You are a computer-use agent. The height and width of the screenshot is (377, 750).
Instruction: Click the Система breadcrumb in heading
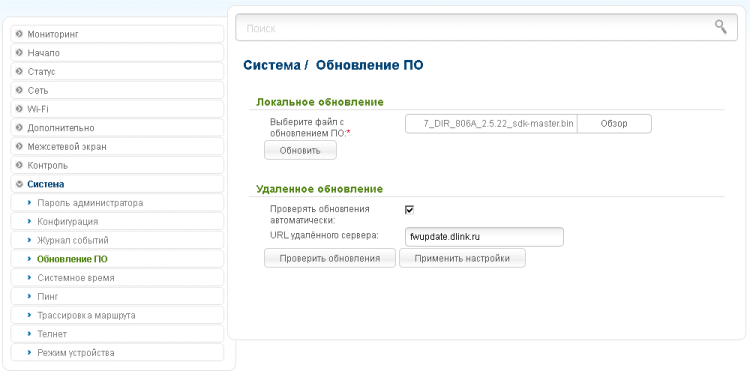272,65
